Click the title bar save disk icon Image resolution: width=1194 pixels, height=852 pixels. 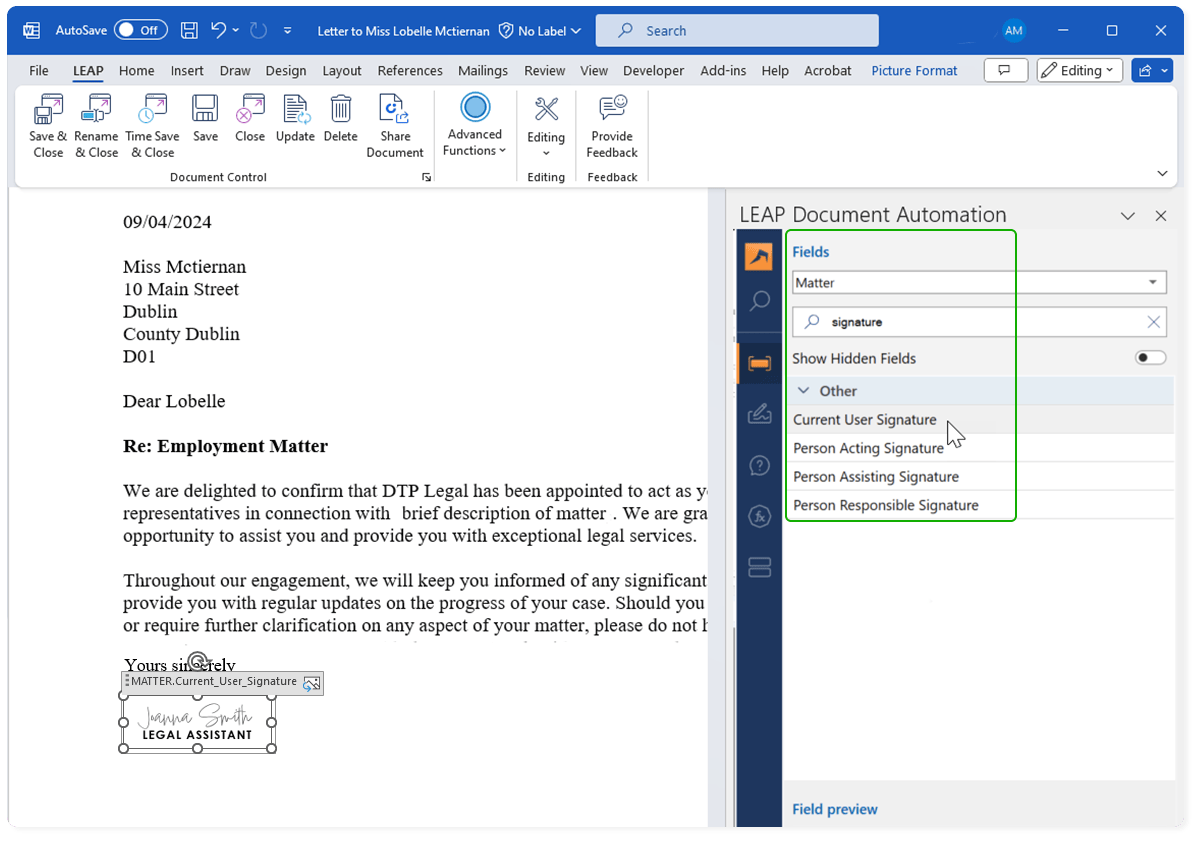(189, 30)
